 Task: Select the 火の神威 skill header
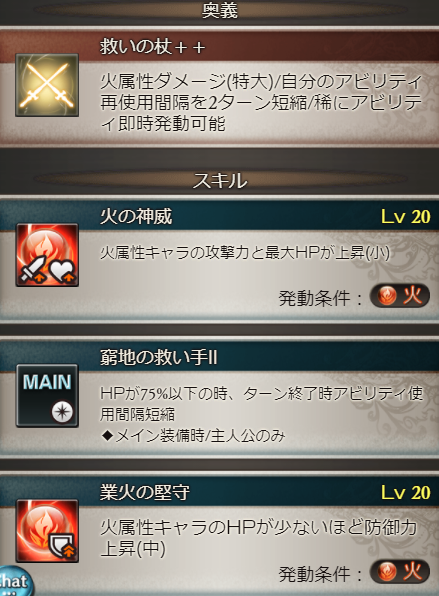[219, 217]
